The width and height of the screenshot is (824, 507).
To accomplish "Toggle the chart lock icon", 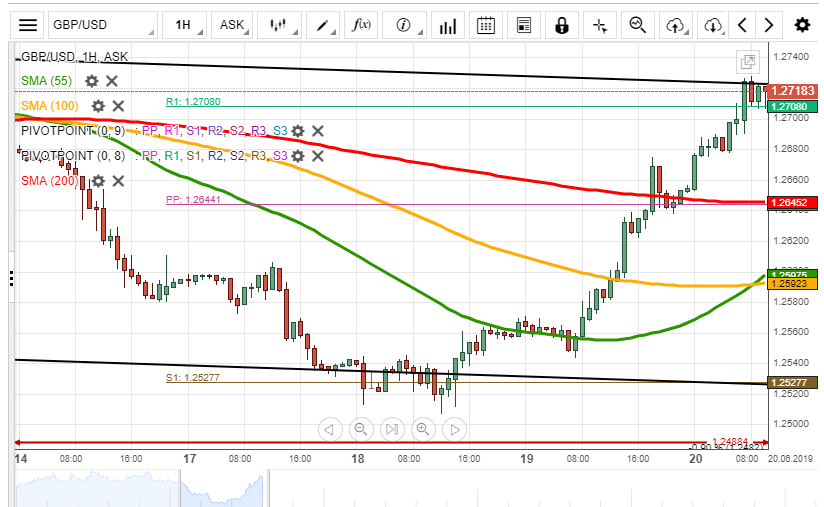I will point(562,25).
